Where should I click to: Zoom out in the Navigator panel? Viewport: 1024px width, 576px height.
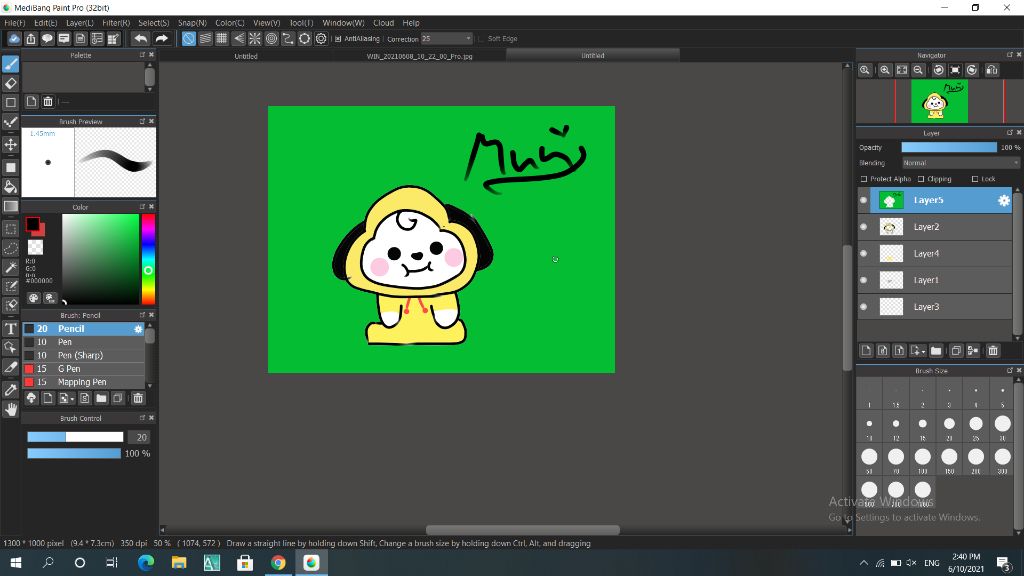918,70
